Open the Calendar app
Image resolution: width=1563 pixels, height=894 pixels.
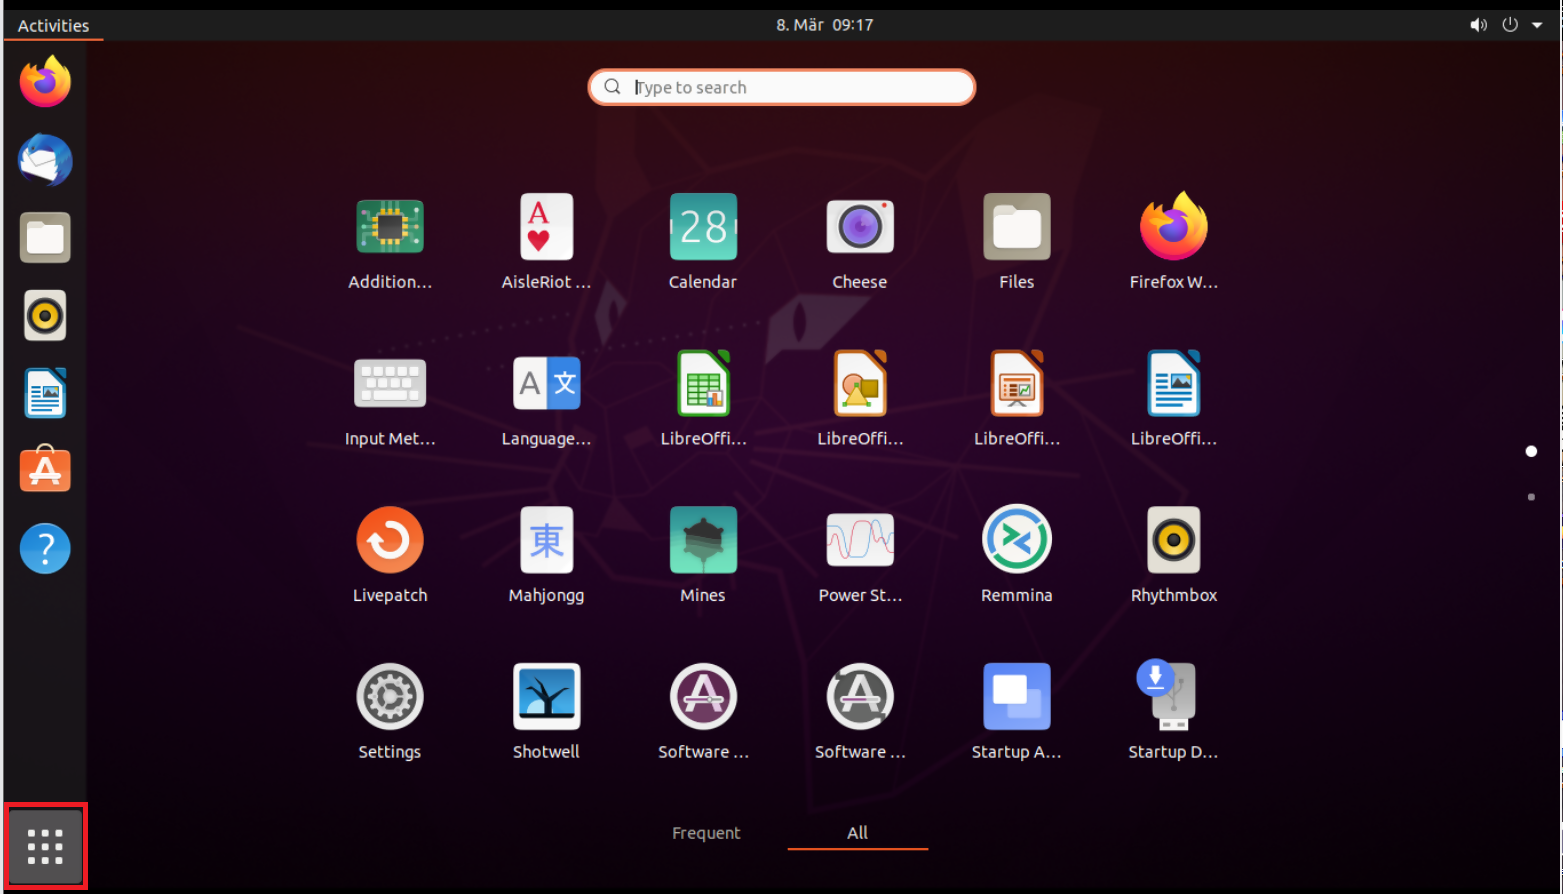[703, 227]
